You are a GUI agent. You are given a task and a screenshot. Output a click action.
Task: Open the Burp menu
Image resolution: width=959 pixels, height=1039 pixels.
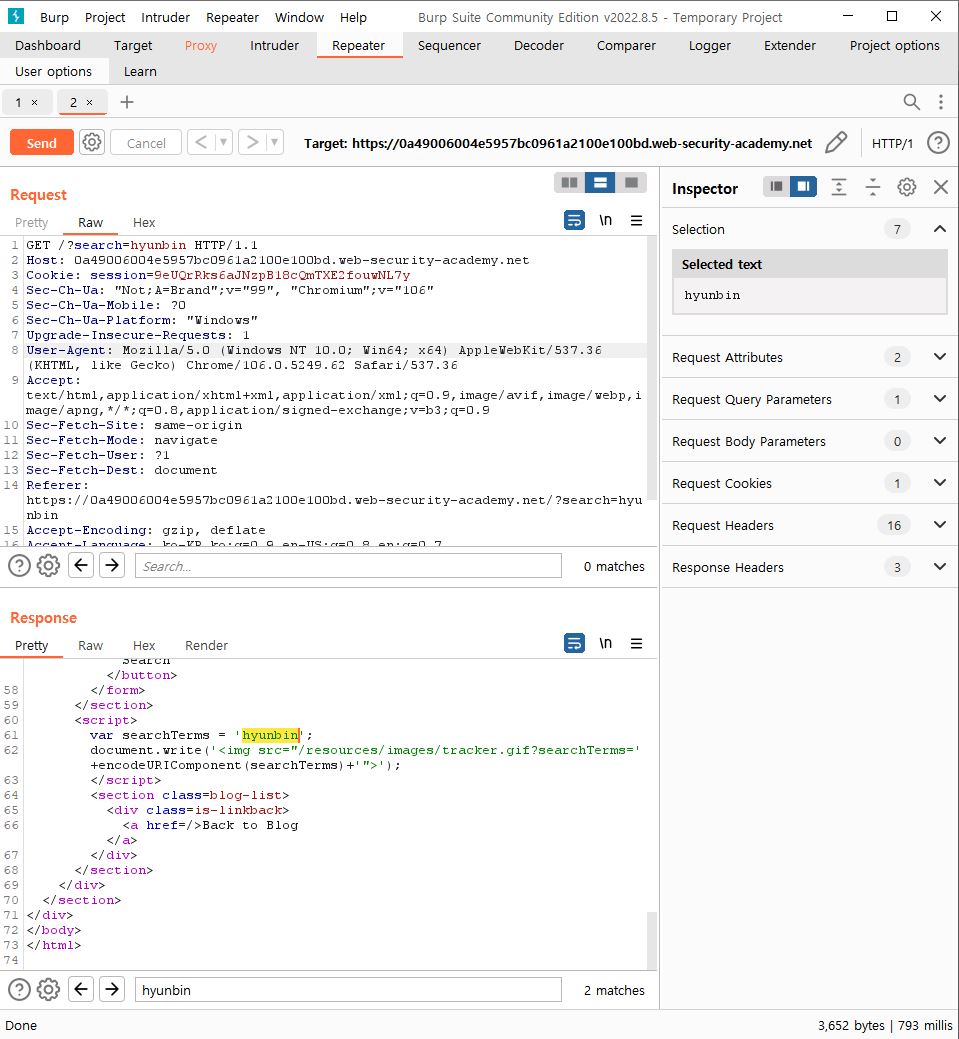click(x=54, y=17)
